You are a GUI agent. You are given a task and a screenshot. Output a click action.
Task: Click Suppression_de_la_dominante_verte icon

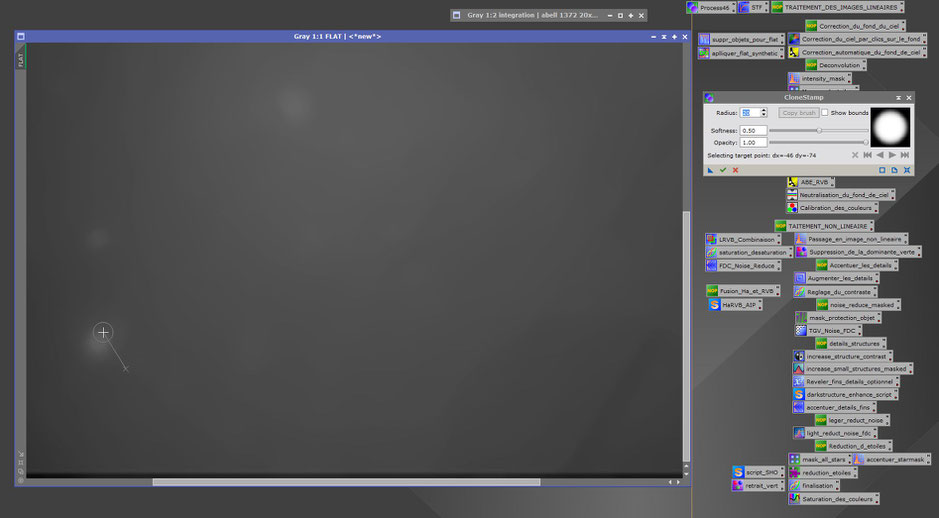coord(857,252)
